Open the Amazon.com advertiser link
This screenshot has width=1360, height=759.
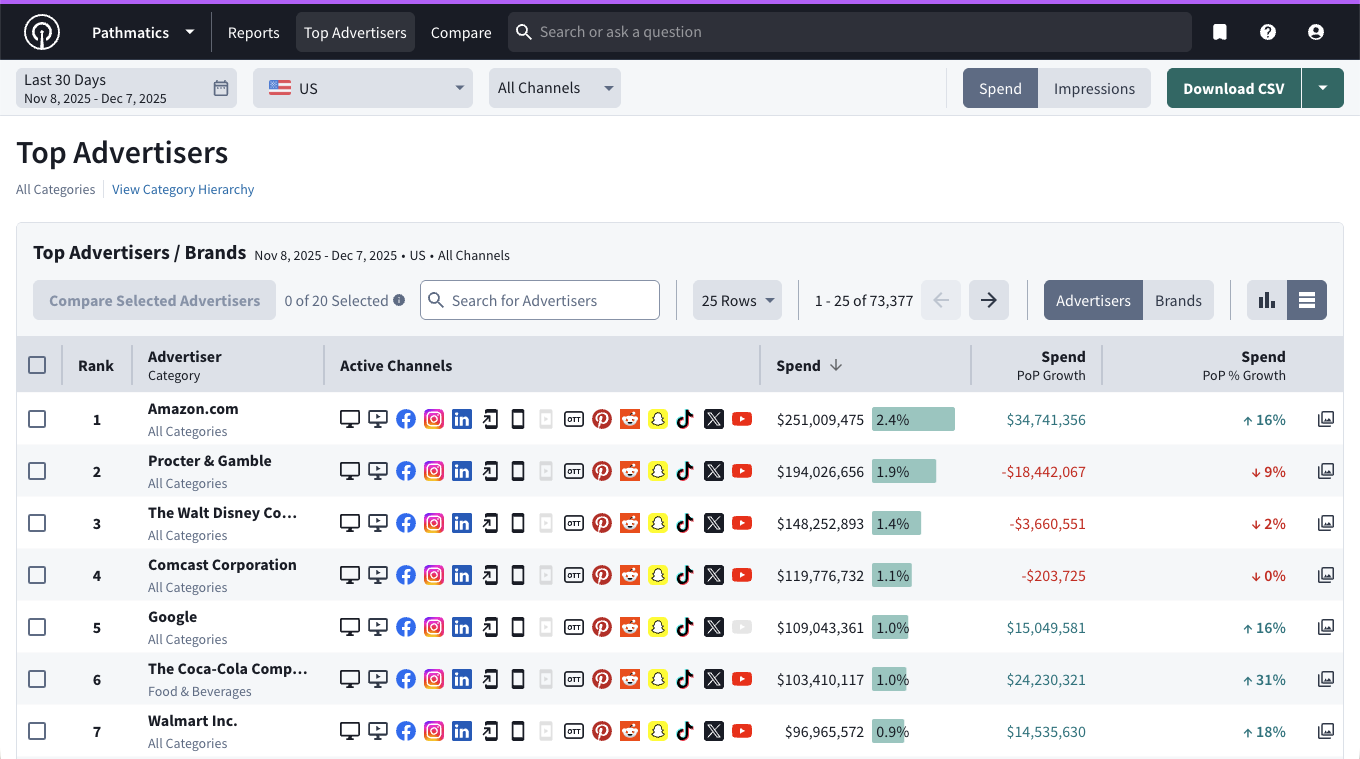(x=193, y=408)
